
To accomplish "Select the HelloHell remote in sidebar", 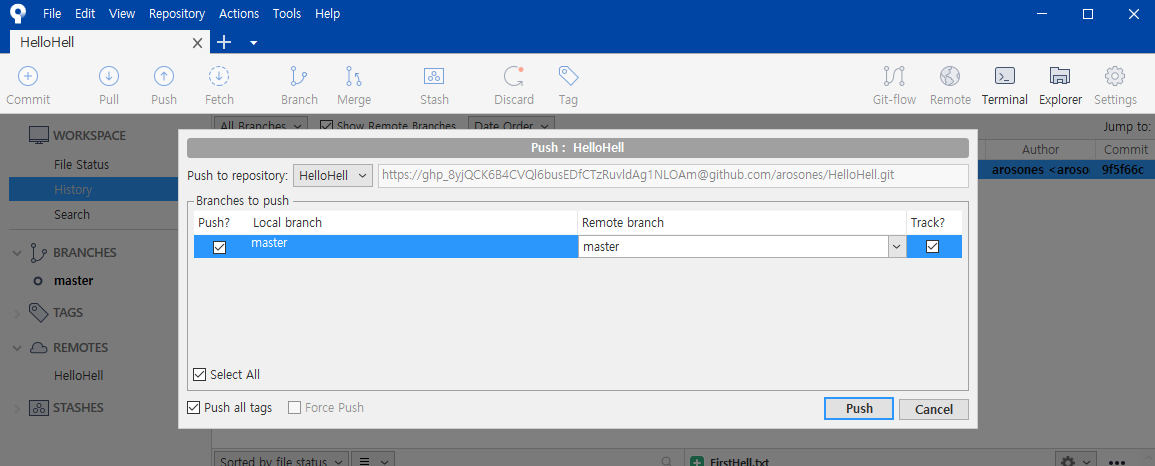I will [x=78, y=375].
